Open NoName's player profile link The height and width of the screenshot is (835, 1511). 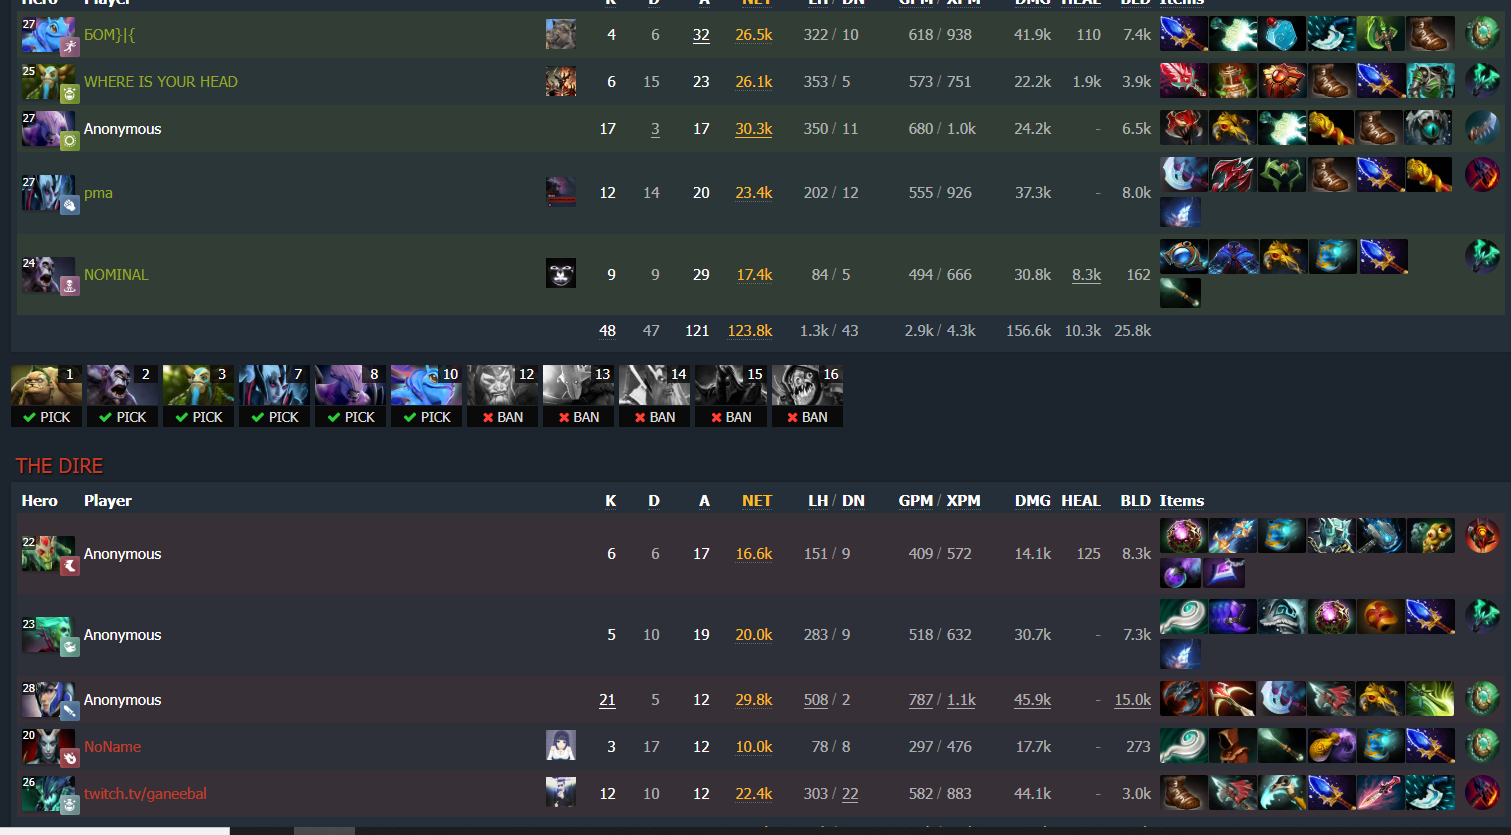(112, 747)
